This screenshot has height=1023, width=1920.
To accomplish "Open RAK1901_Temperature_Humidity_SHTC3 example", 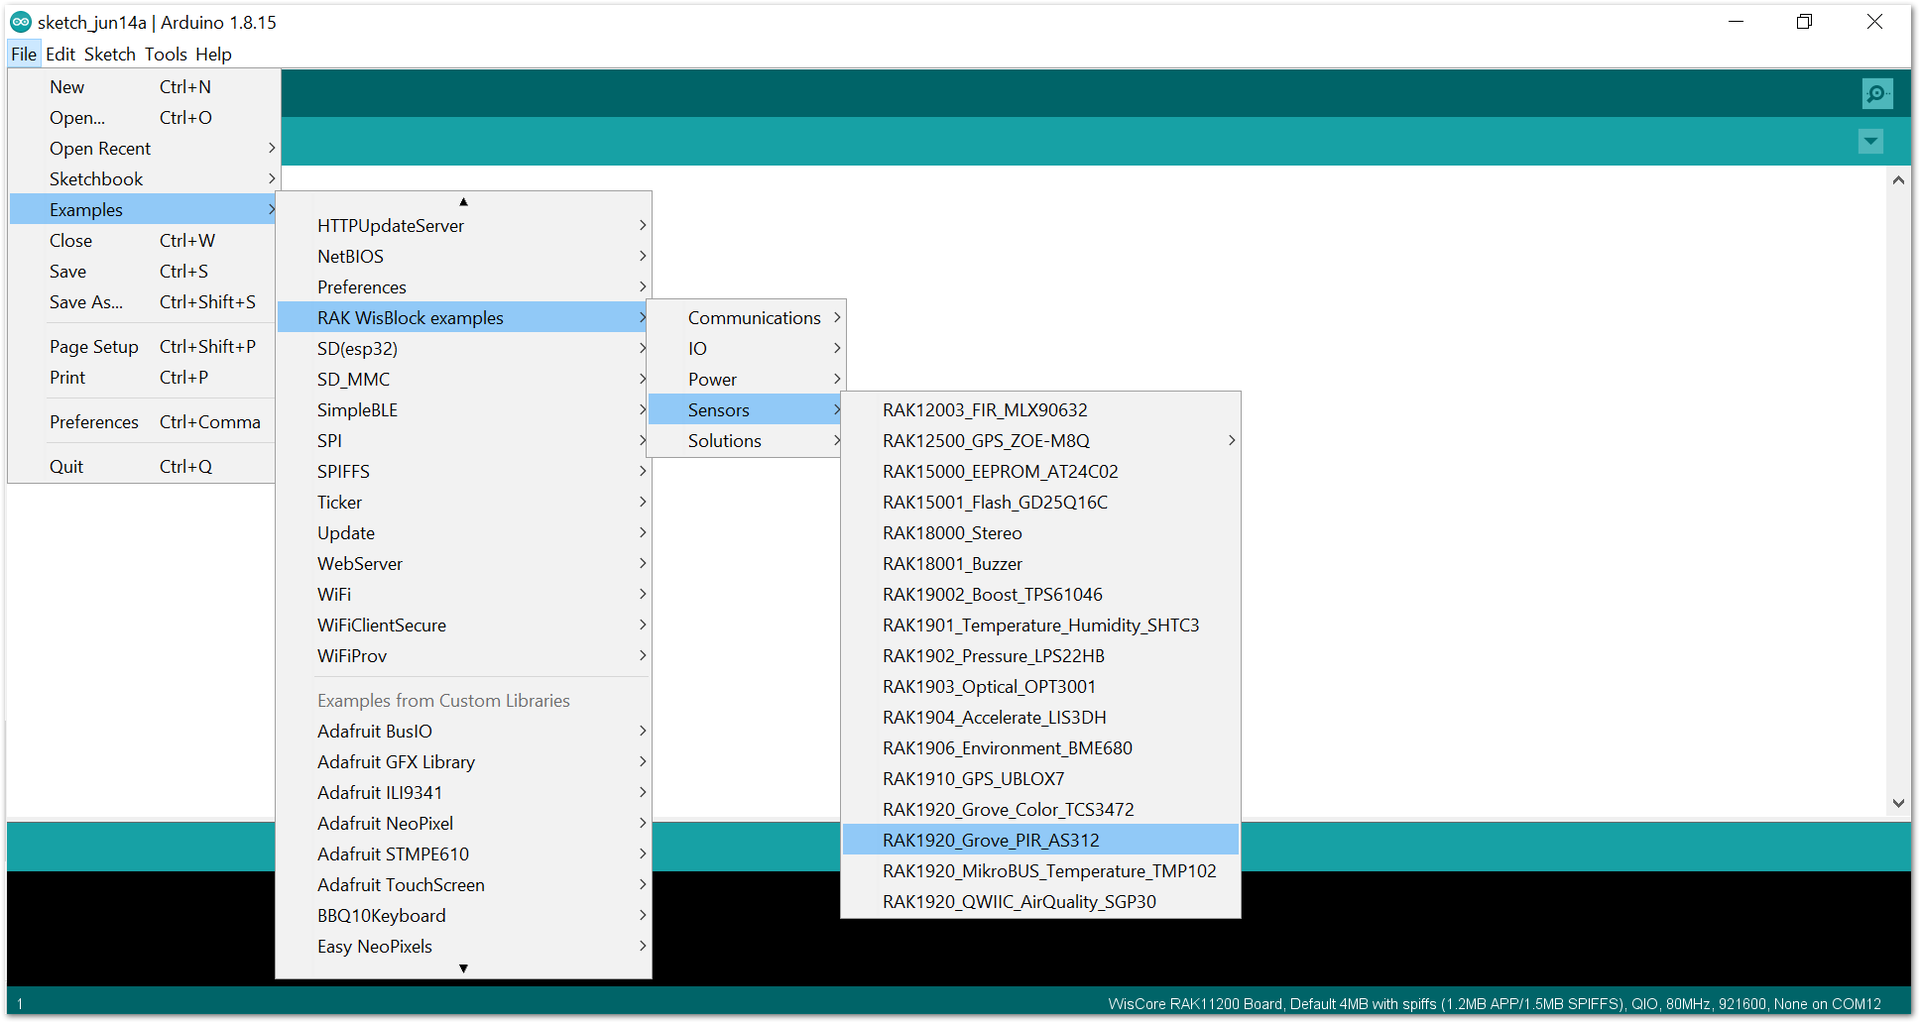I will coord(1040,626).
